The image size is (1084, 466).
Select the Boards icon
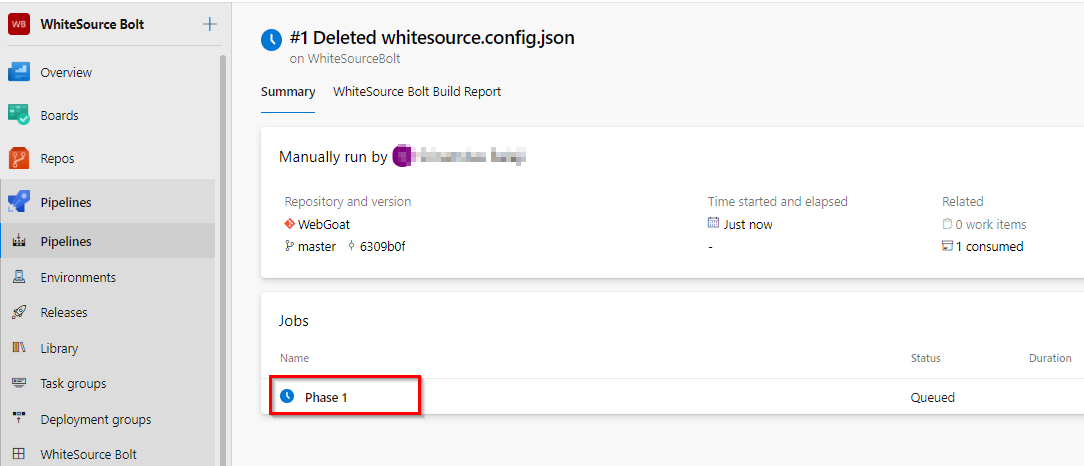(19, 115)
